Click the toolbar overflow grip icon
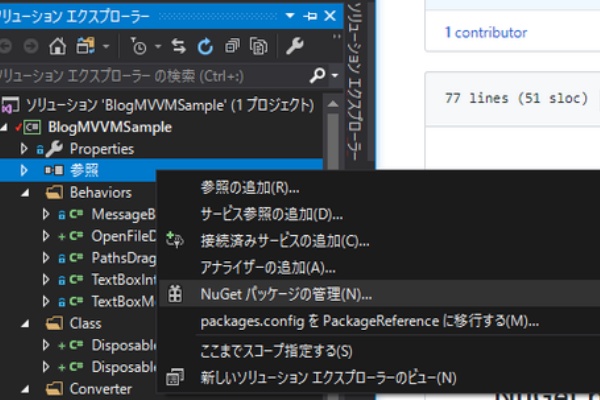 point(336,37)
